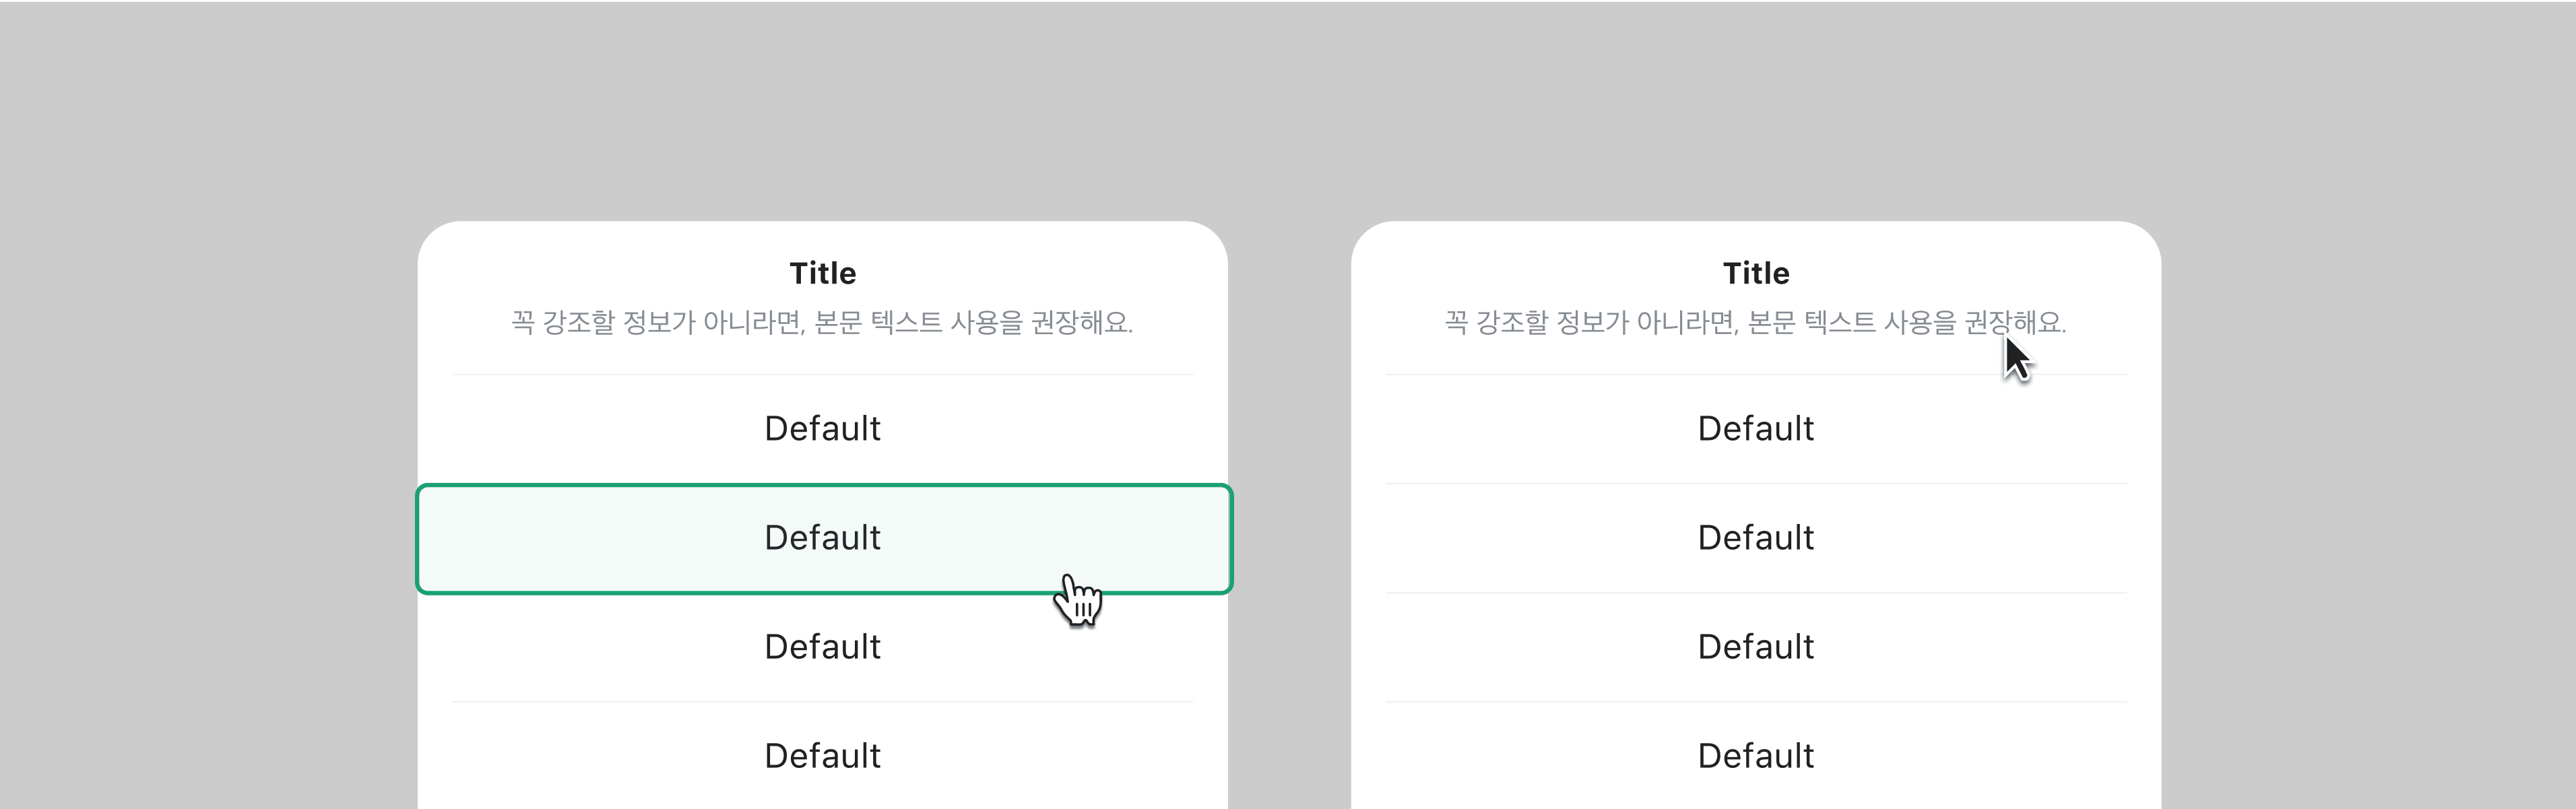The width and height of the screenshot is (2576, 809).
Task: Tap the third Default row in right card
Action: click(x=1755, y=647)
